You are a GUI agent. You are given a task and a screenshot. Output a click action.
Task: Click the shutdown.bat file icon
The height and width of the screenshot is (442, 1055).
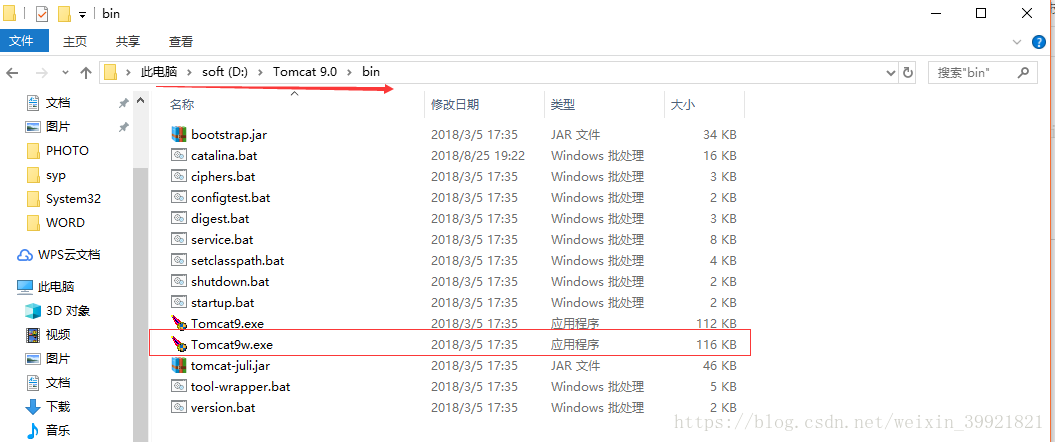click(178, 281)
